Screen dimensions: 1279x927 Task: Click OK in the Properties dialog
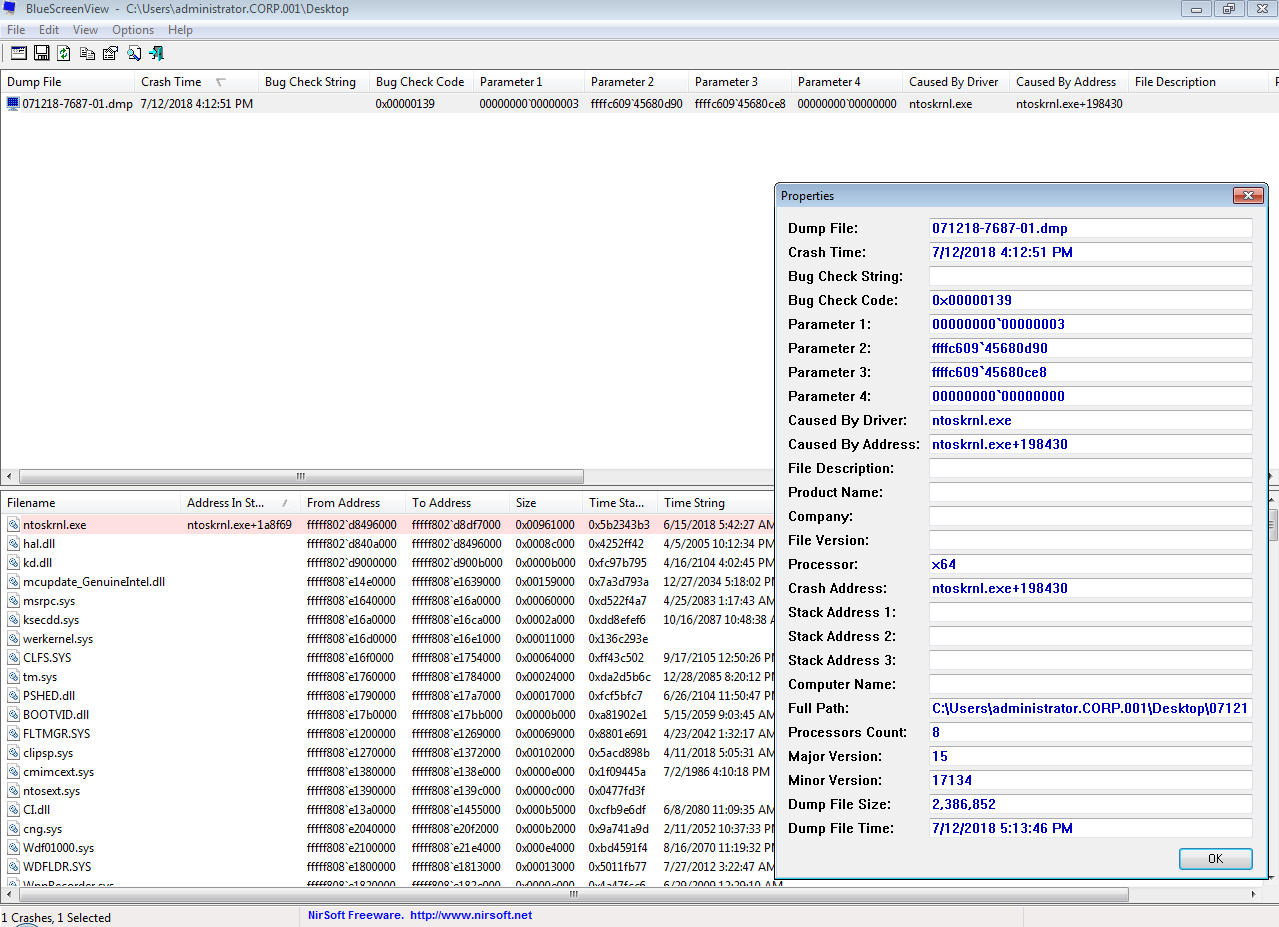[x=1215, y=859]
